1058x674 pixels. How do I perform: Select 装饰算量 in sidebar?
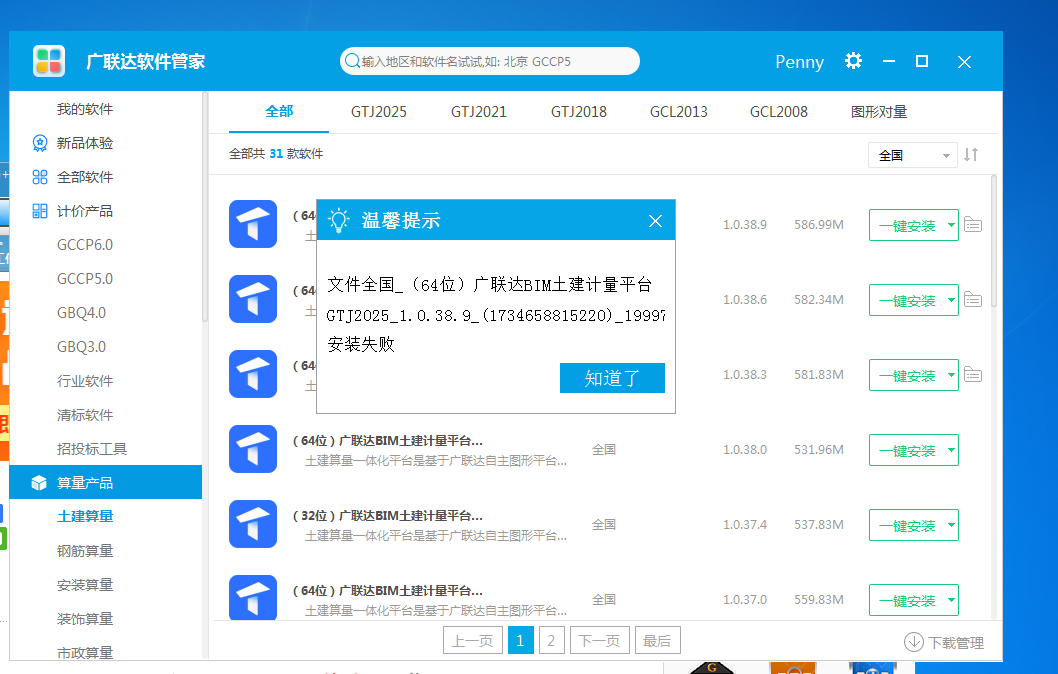click(85, 619)
